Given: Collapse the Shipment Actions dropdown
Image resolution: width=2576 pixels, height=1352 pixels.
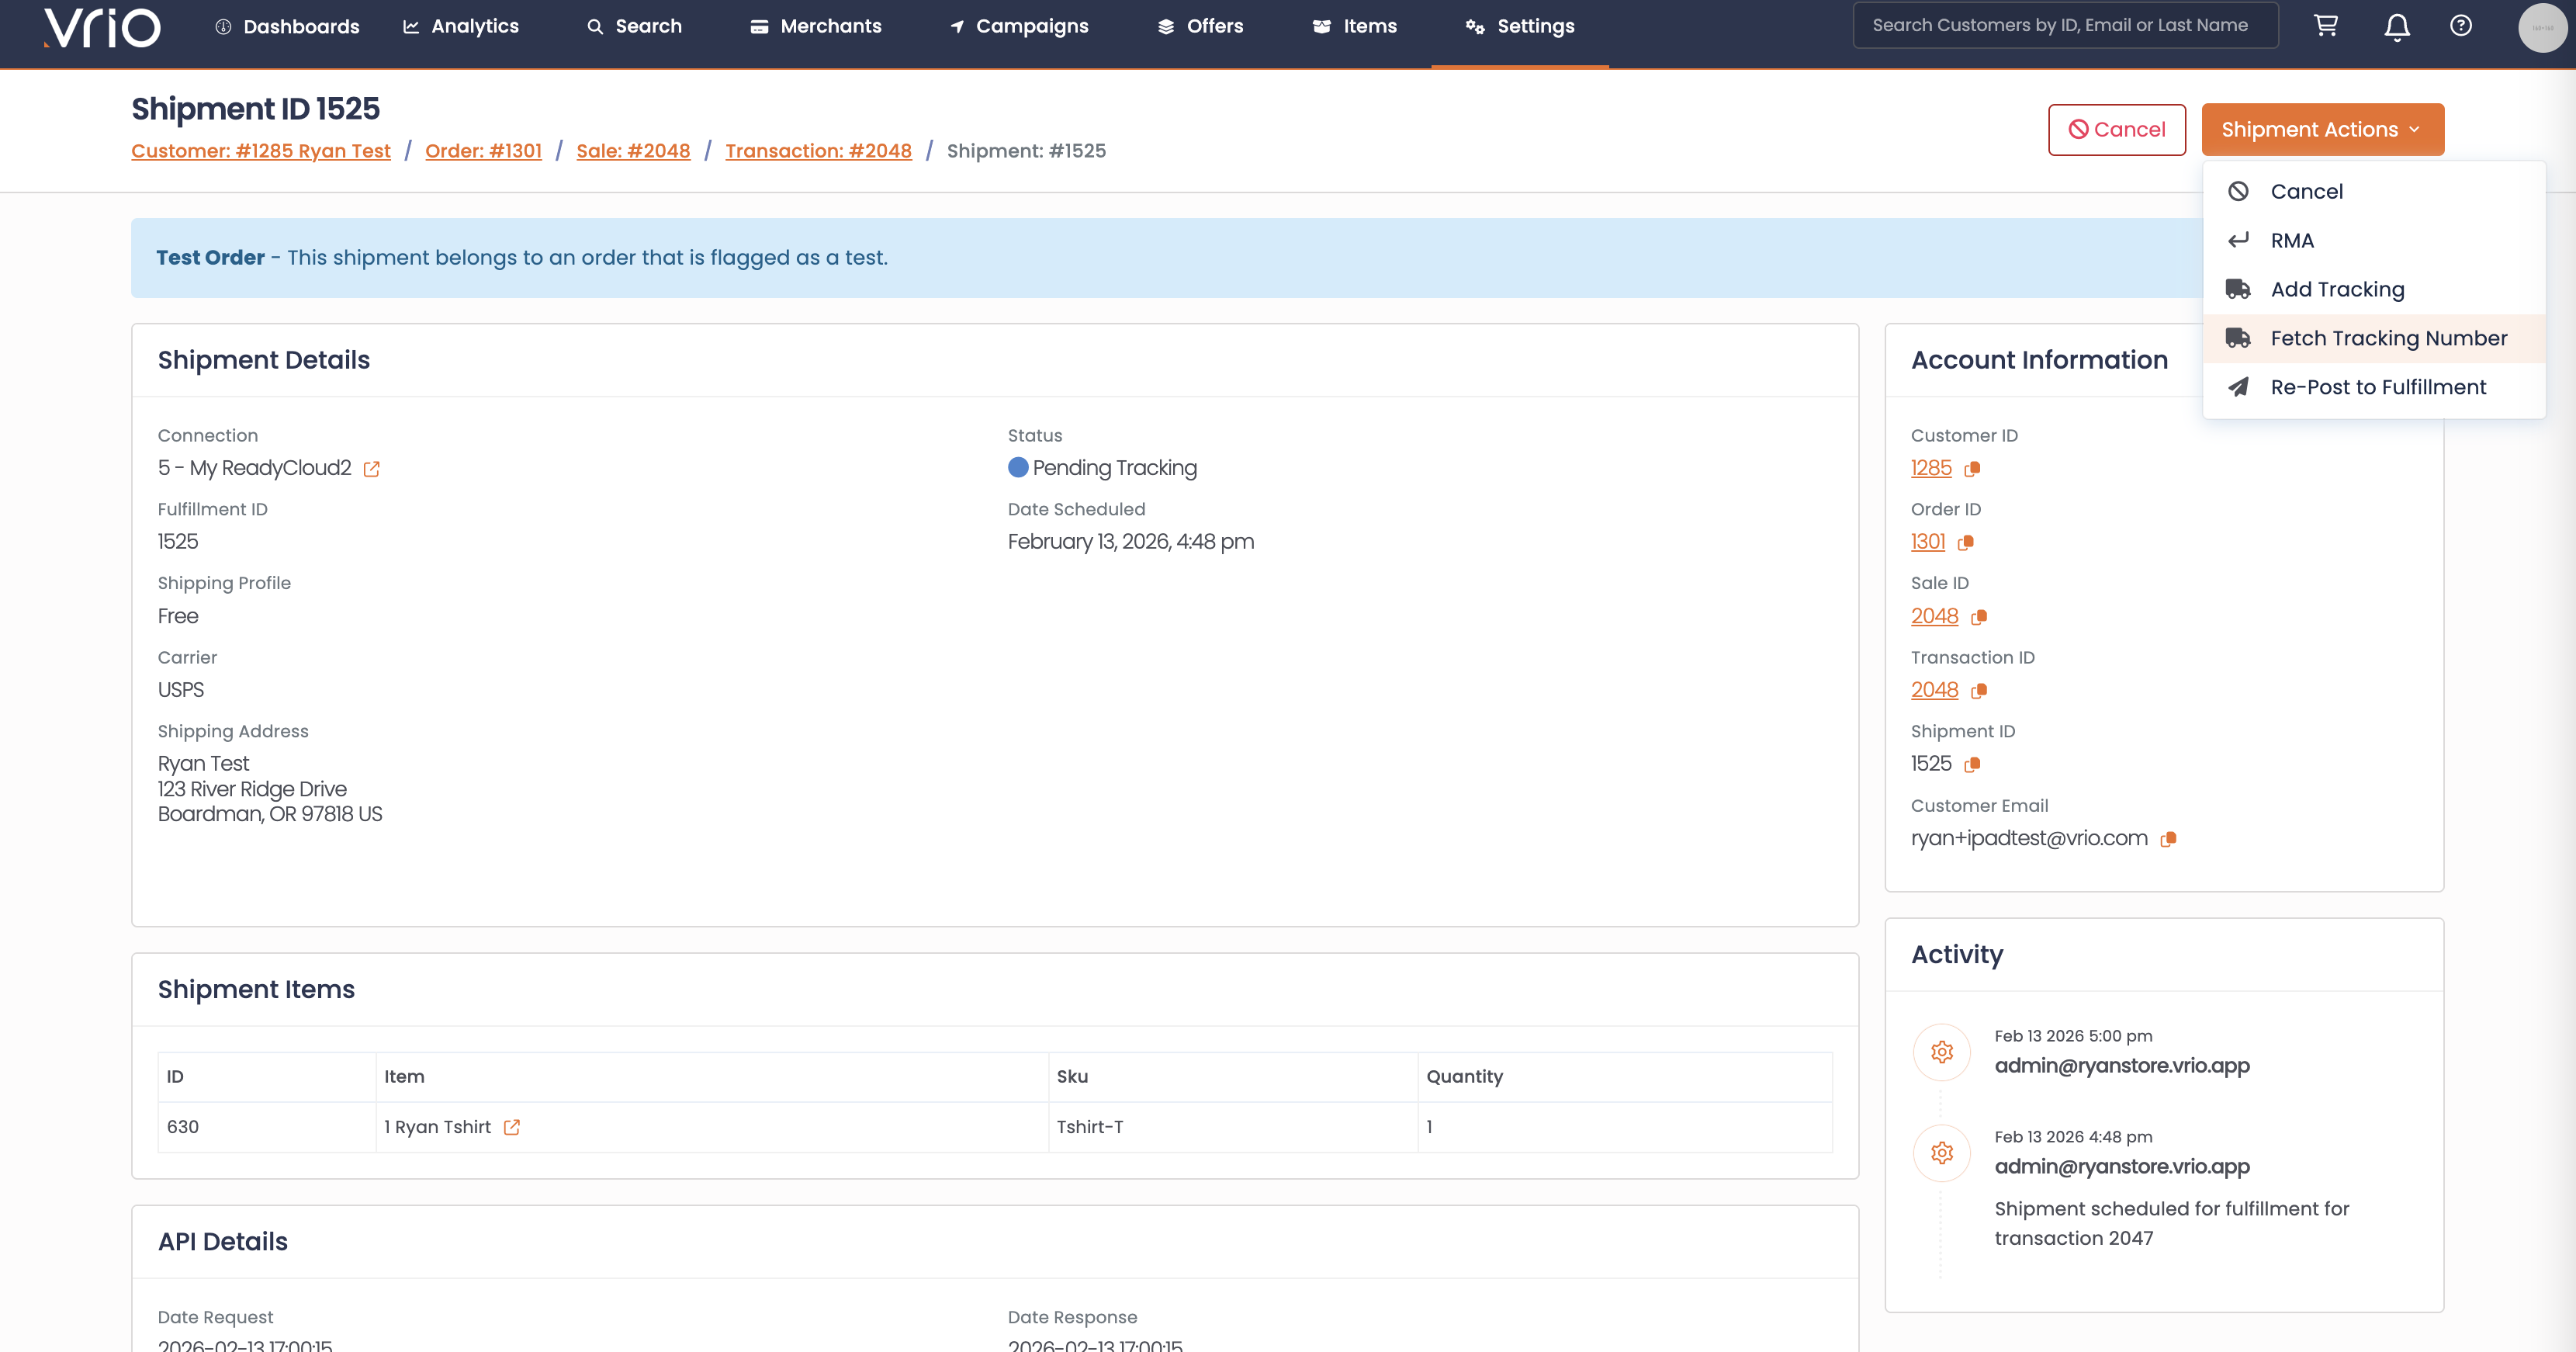Looking at the screenshot, I should click(x=2322, y=130).
